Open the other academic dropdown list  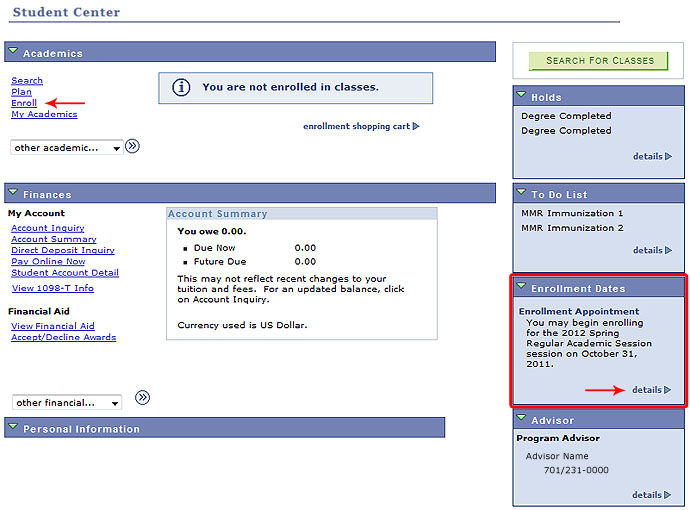pos(66,148)
